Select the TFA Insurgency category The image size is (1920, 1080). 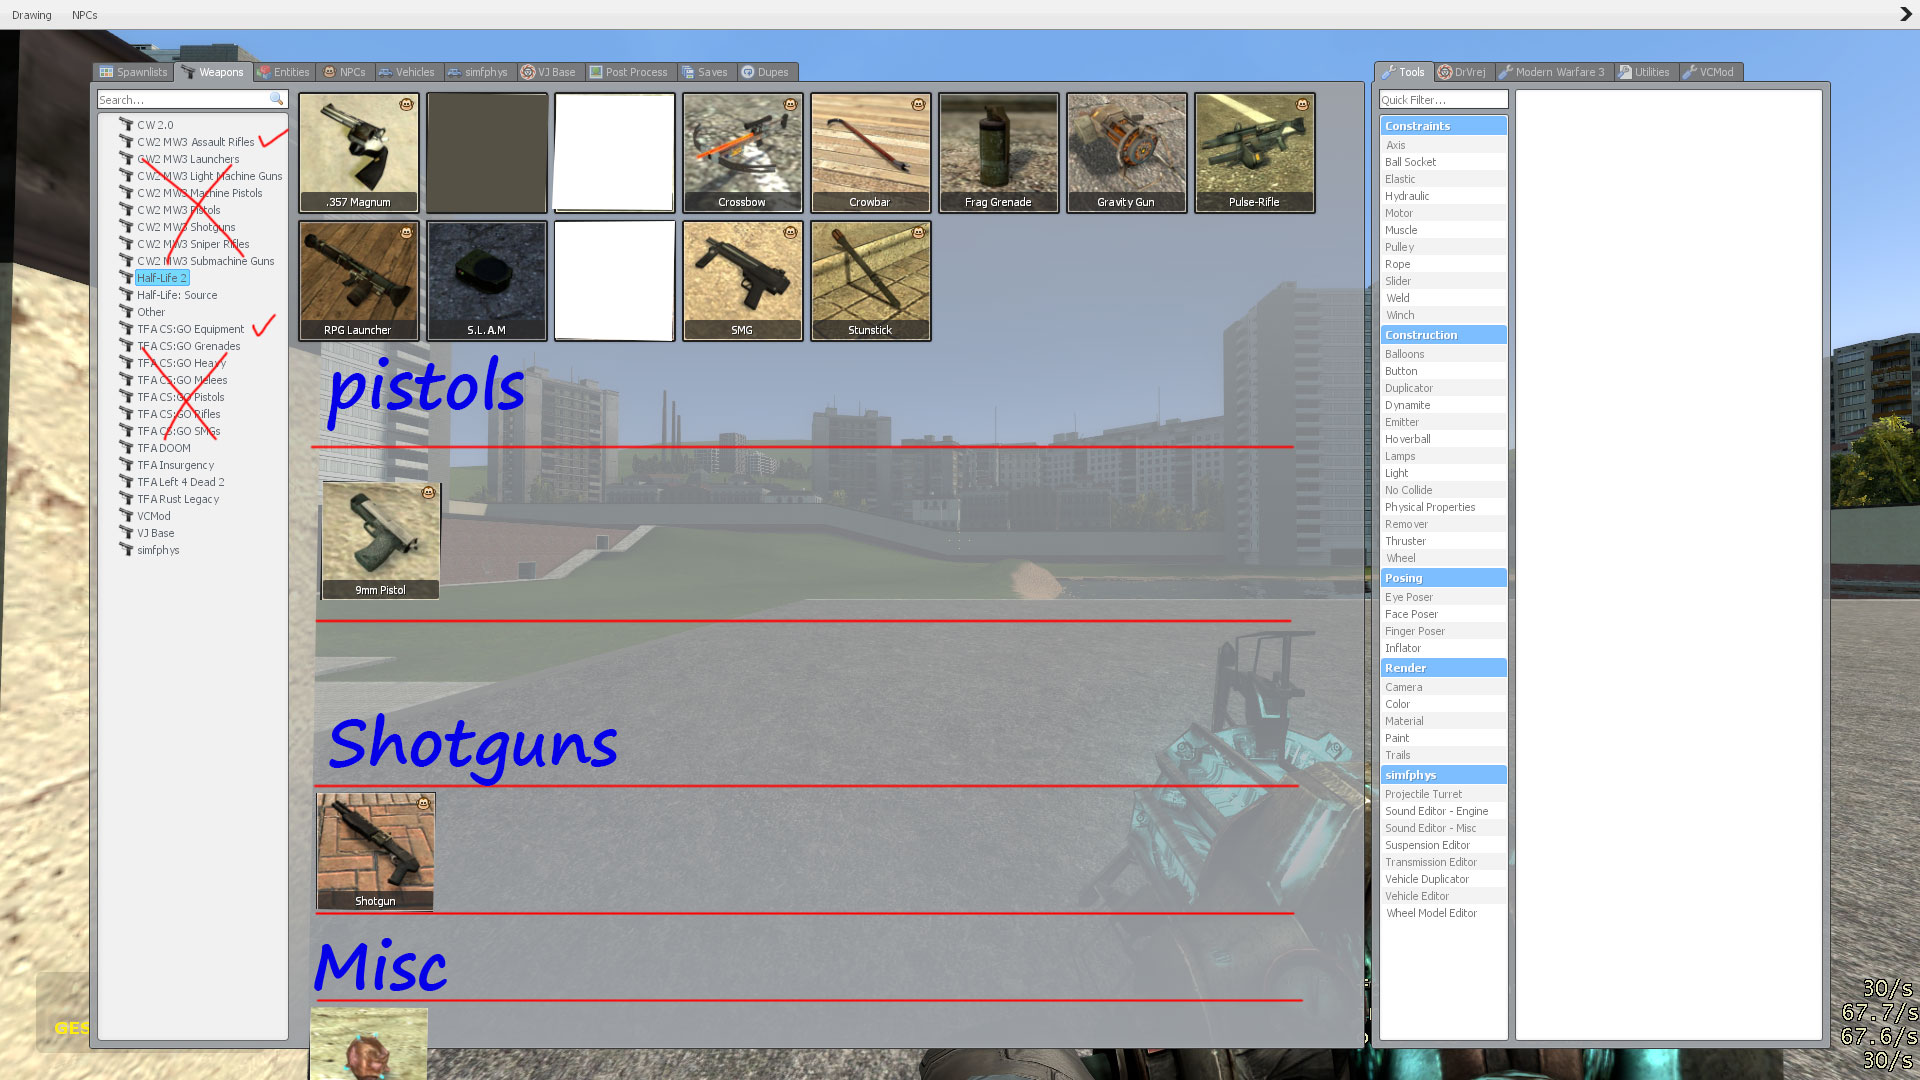pos(175,465)
